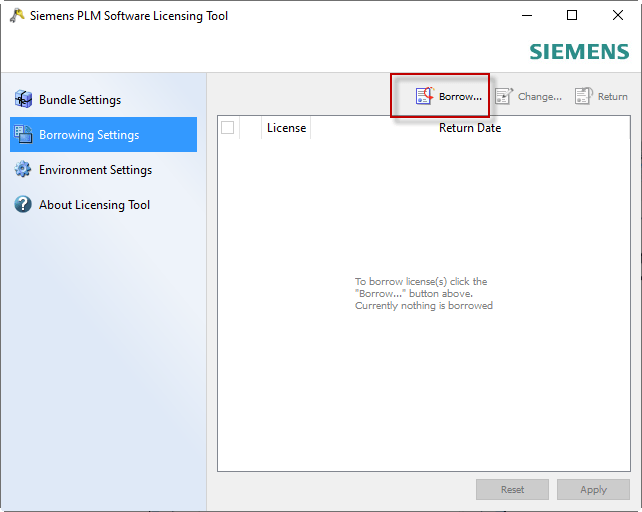Viewport: 642px width, 512px height.
Task: Click 'Currently nothing is borrowed' text
Action: [x=424, y=306]
